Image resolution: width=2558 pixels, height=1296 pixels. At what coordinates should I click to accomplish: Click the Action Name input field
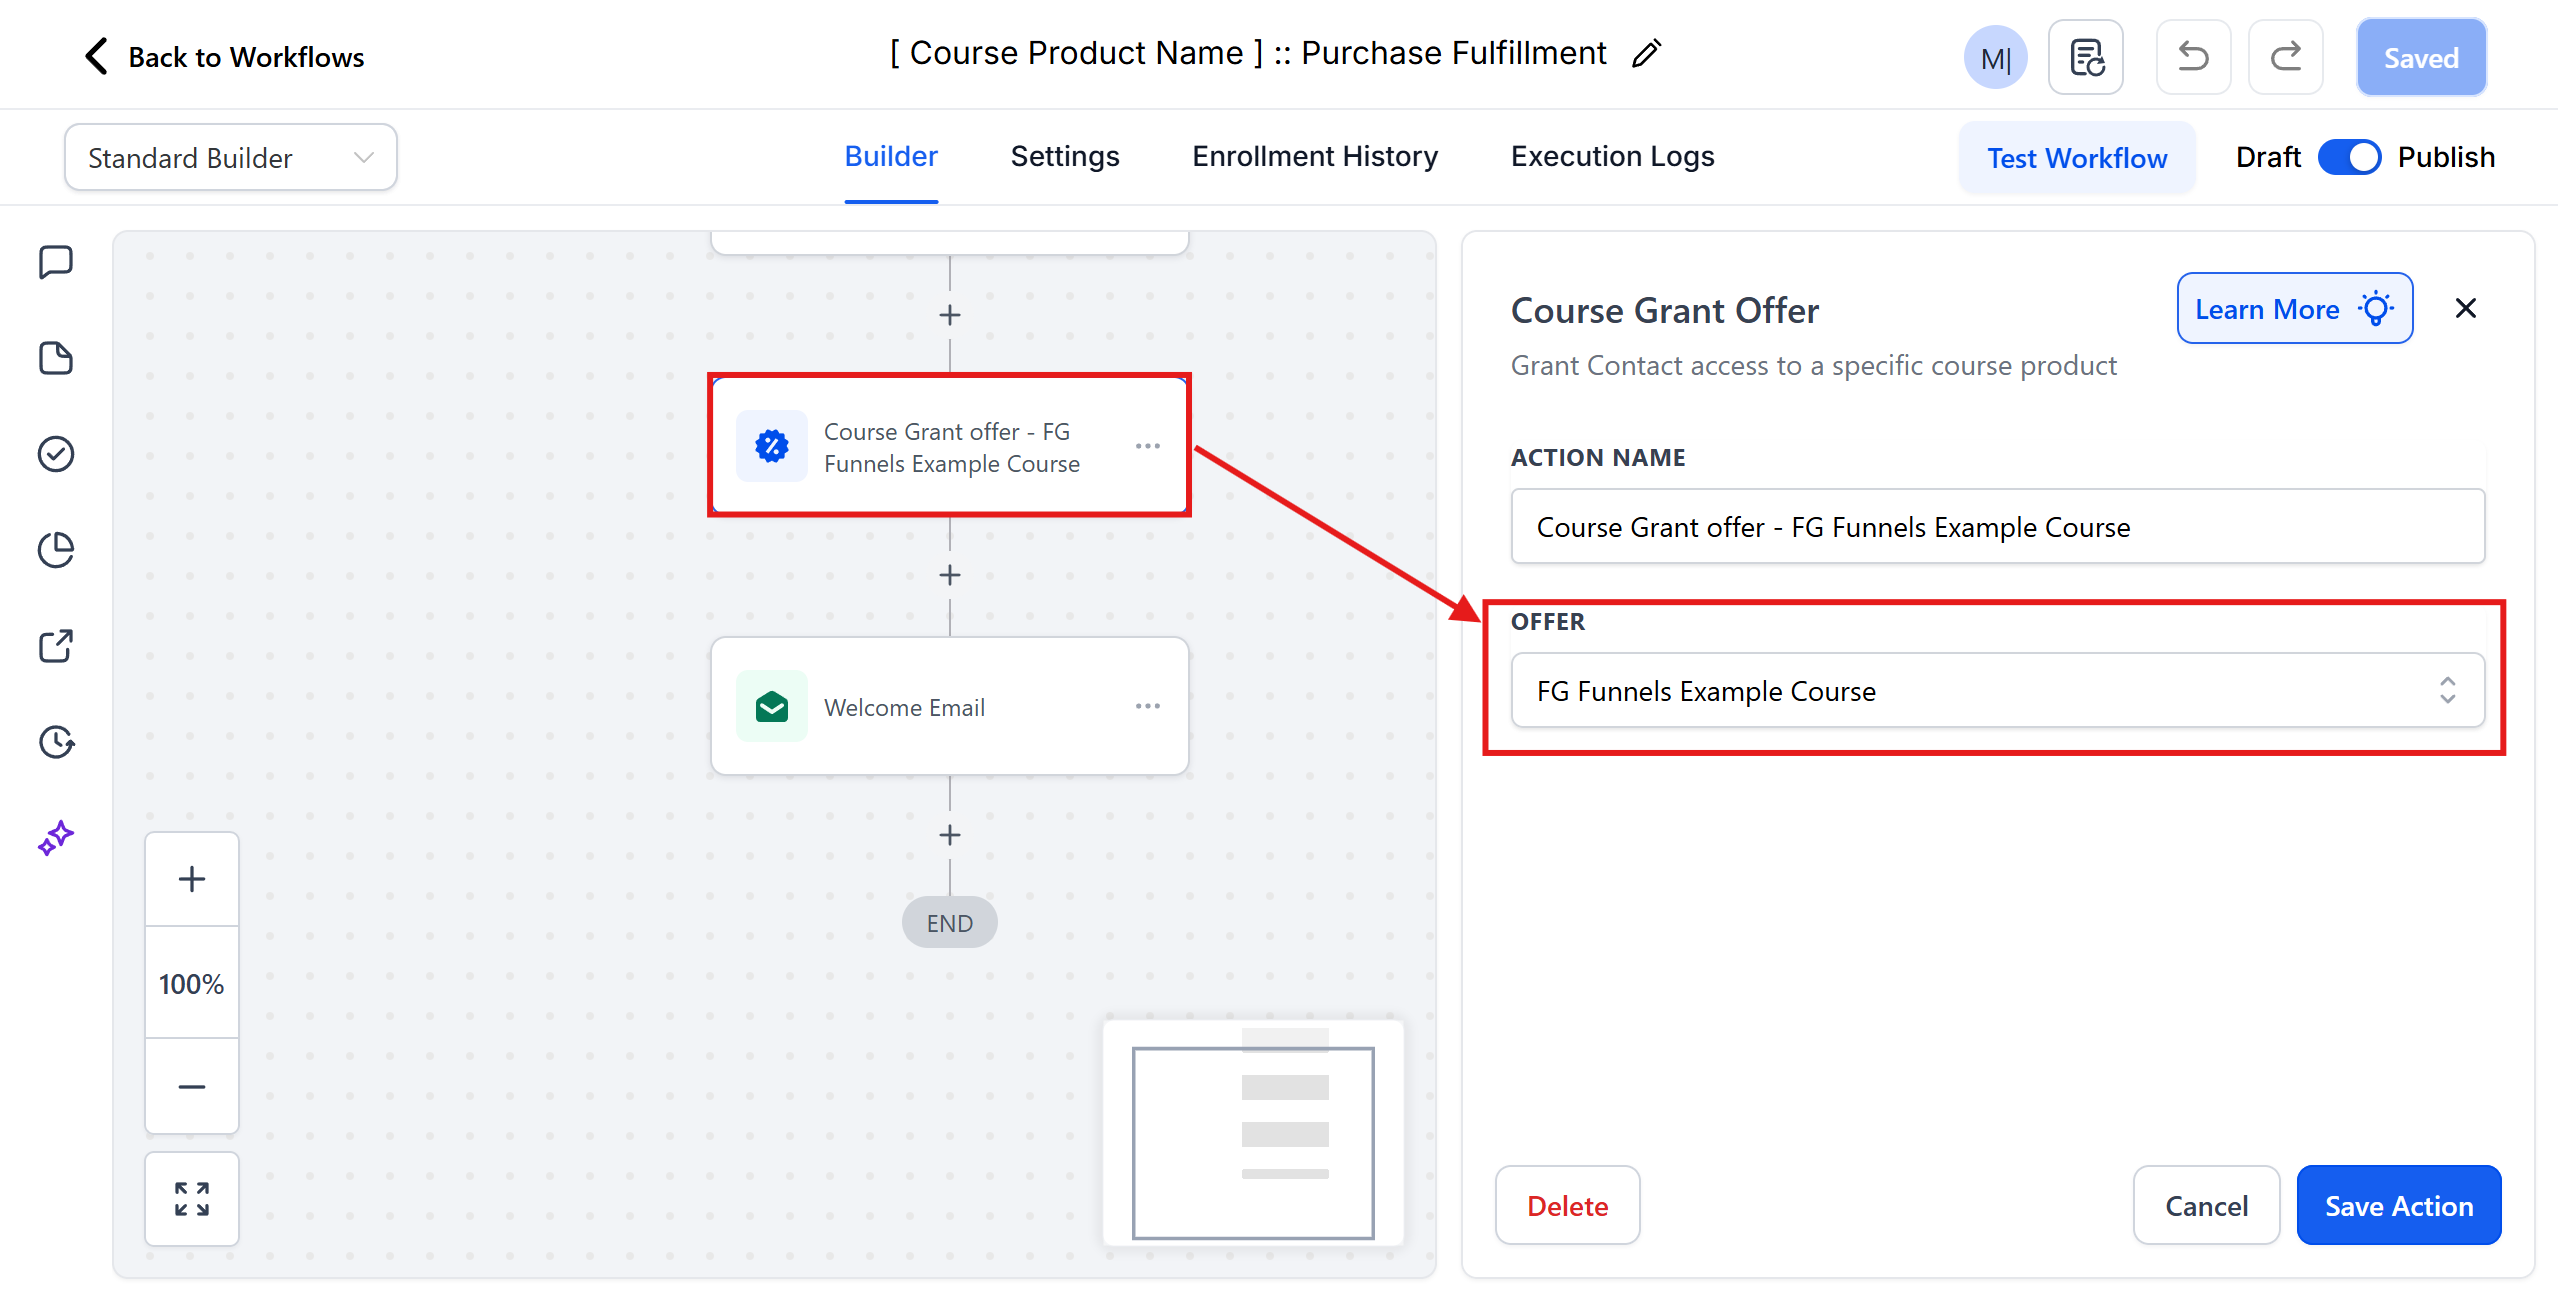1997,526
